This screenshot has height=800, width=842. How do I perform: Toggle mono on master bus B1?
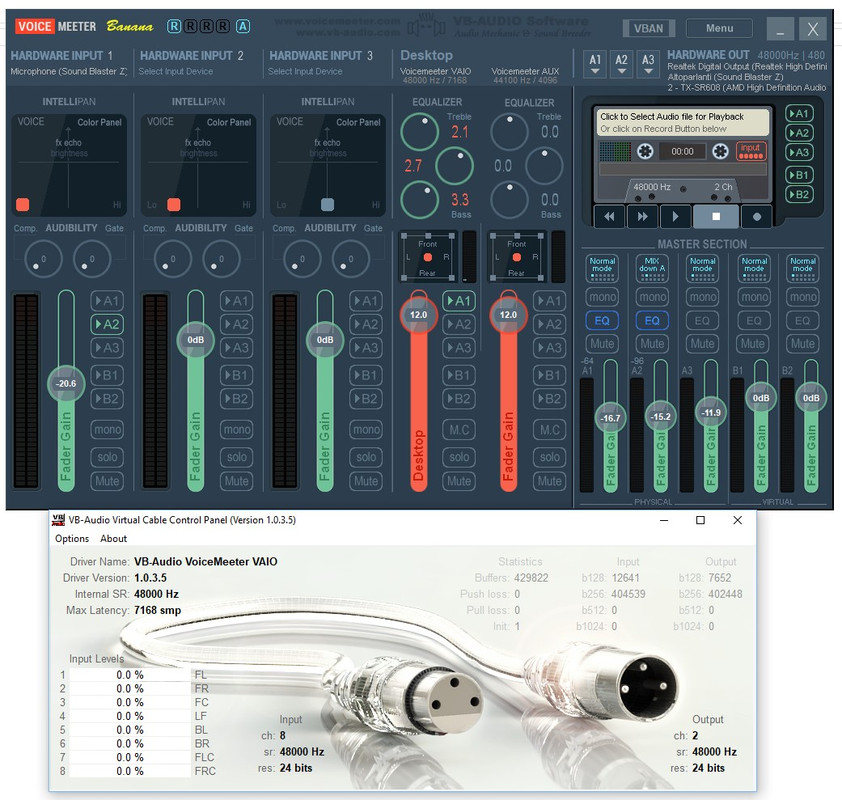coord(754,297)
